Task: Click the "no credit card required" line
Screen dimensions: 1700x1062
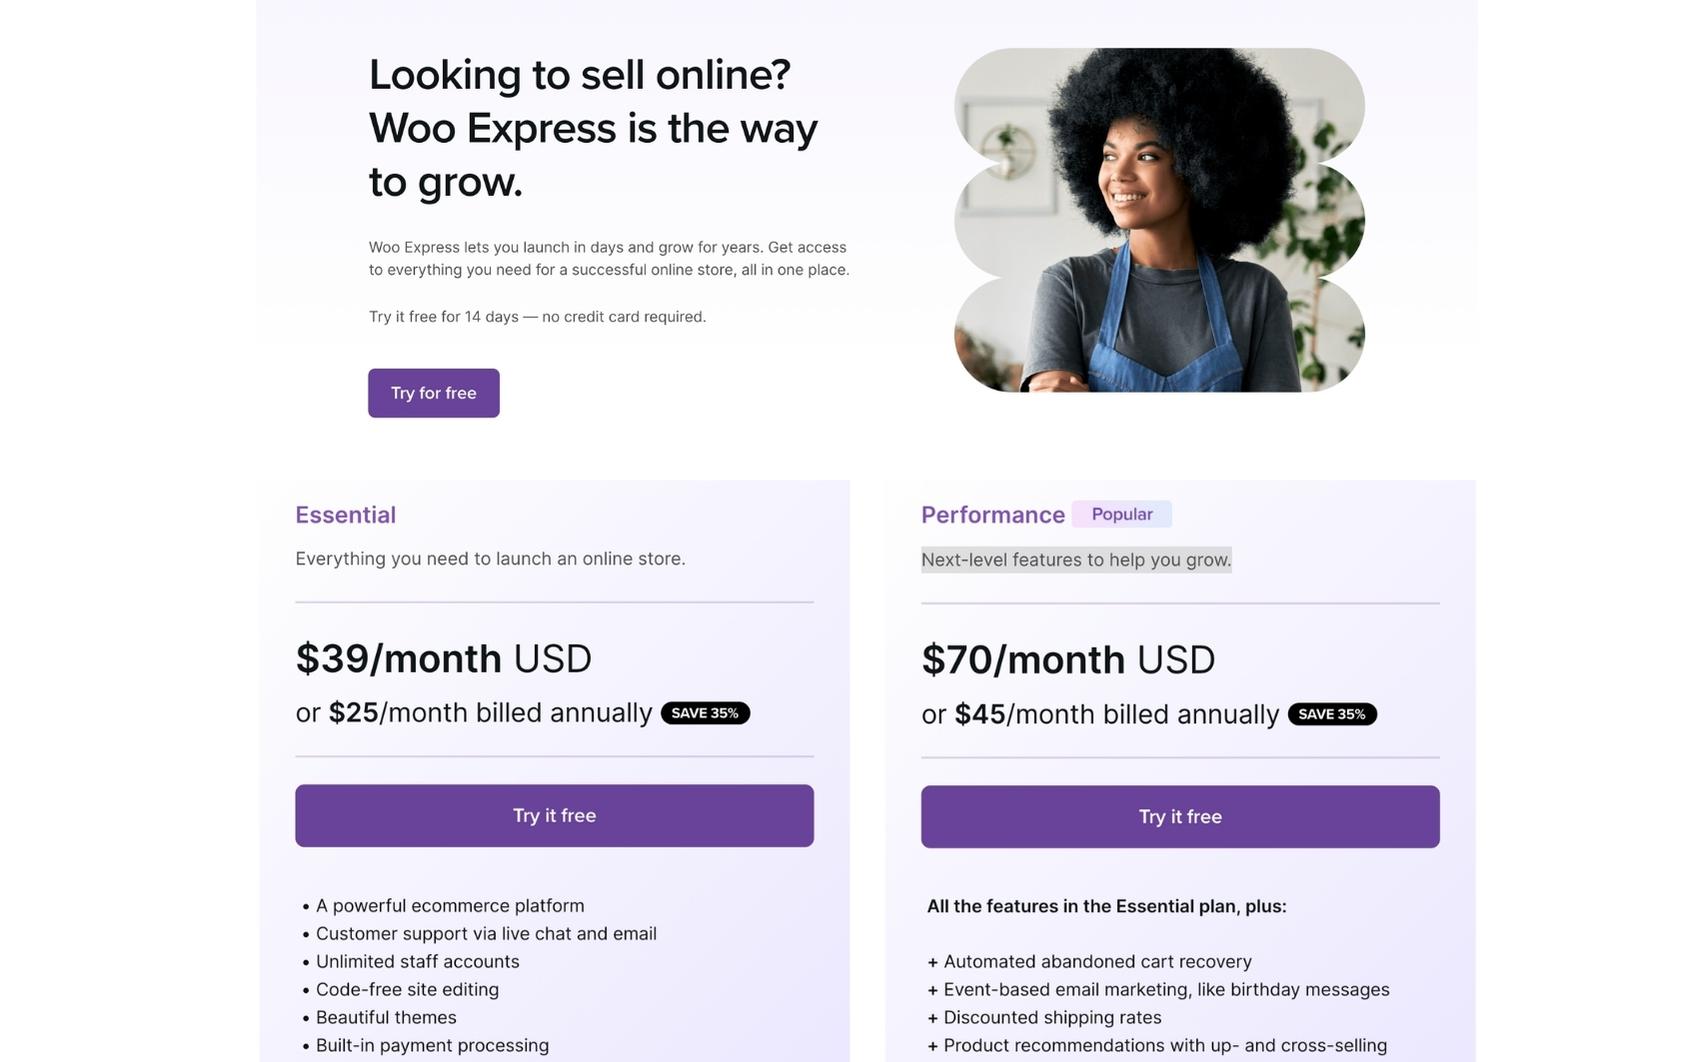Action: click(537, 317)
